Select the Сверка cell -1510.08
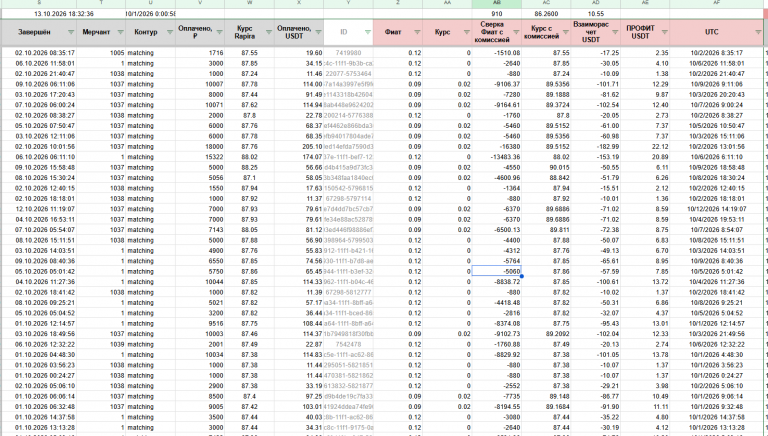 point(497,53)
